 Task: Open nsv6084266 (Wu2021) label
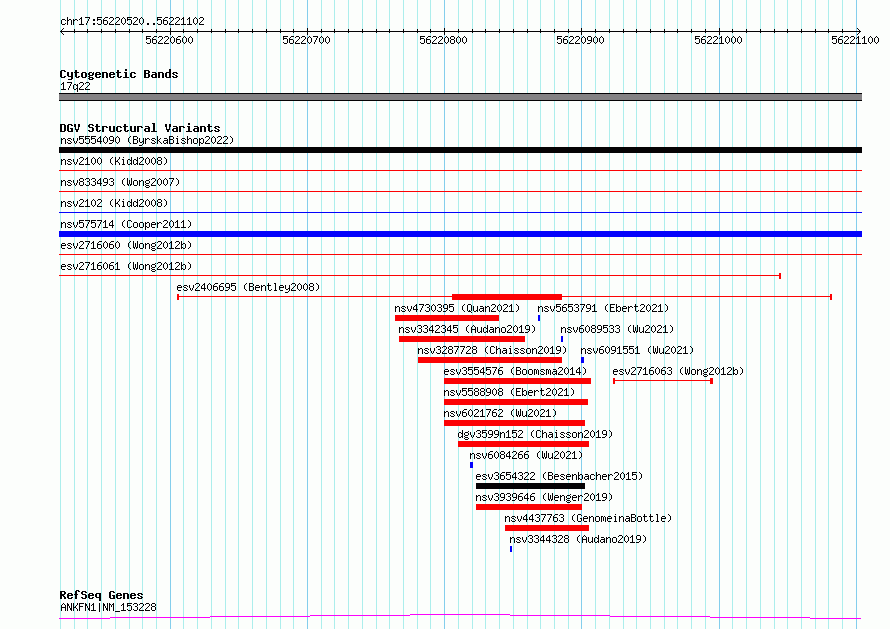point(526,455)
